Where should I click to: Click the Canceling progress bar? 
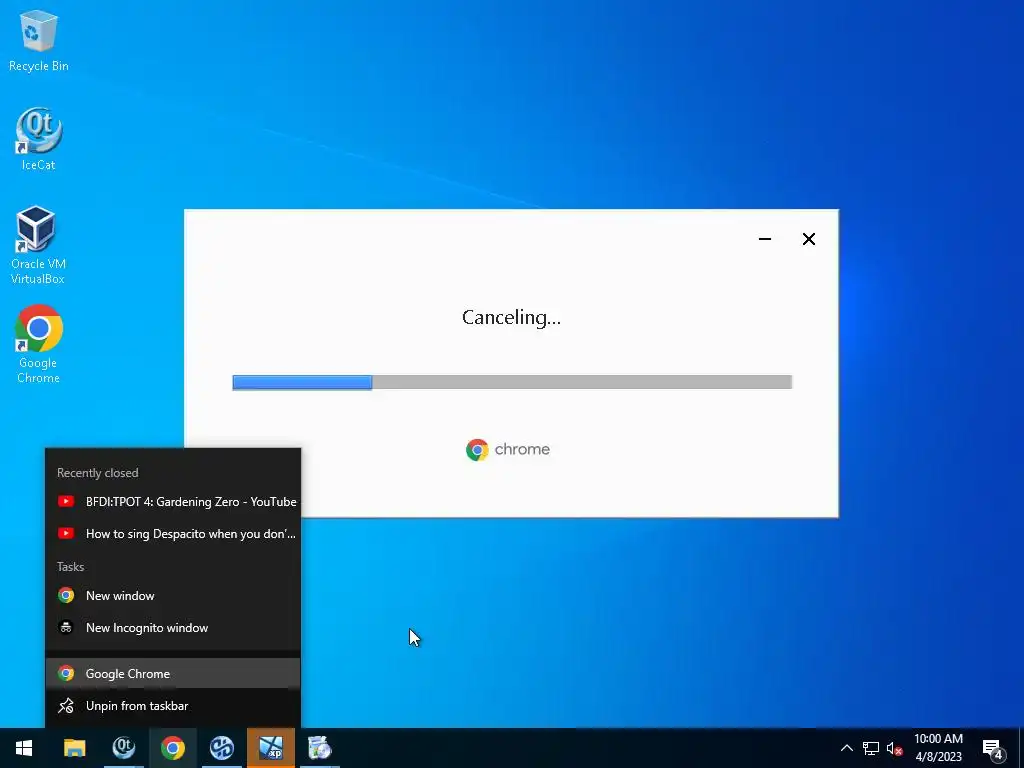pos(512,382)
